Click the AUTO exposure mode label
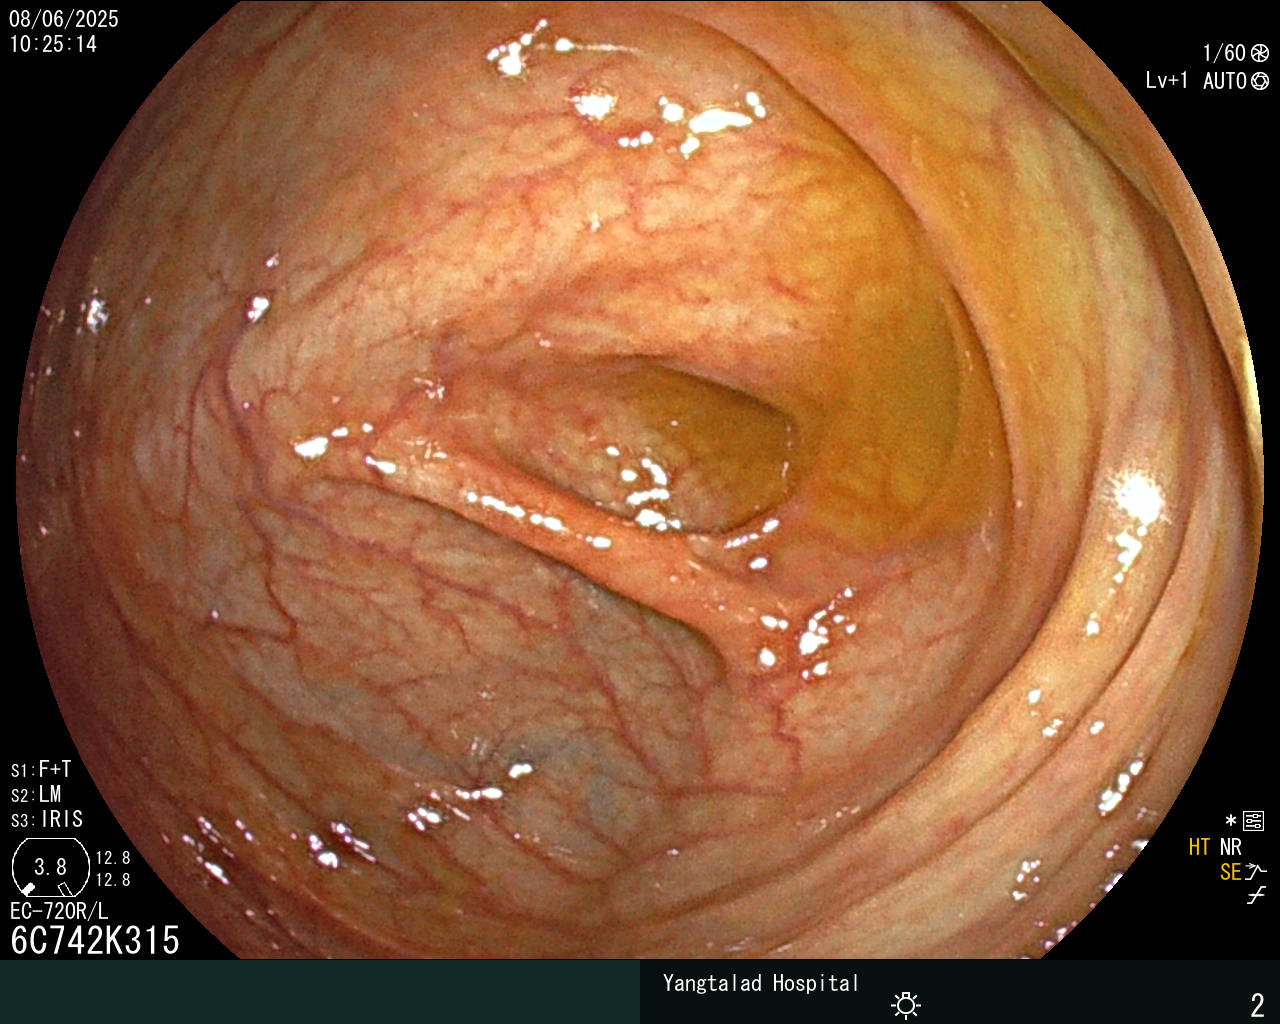The width and height of the screenshot is (1280, 1024). pos(1225,81)
